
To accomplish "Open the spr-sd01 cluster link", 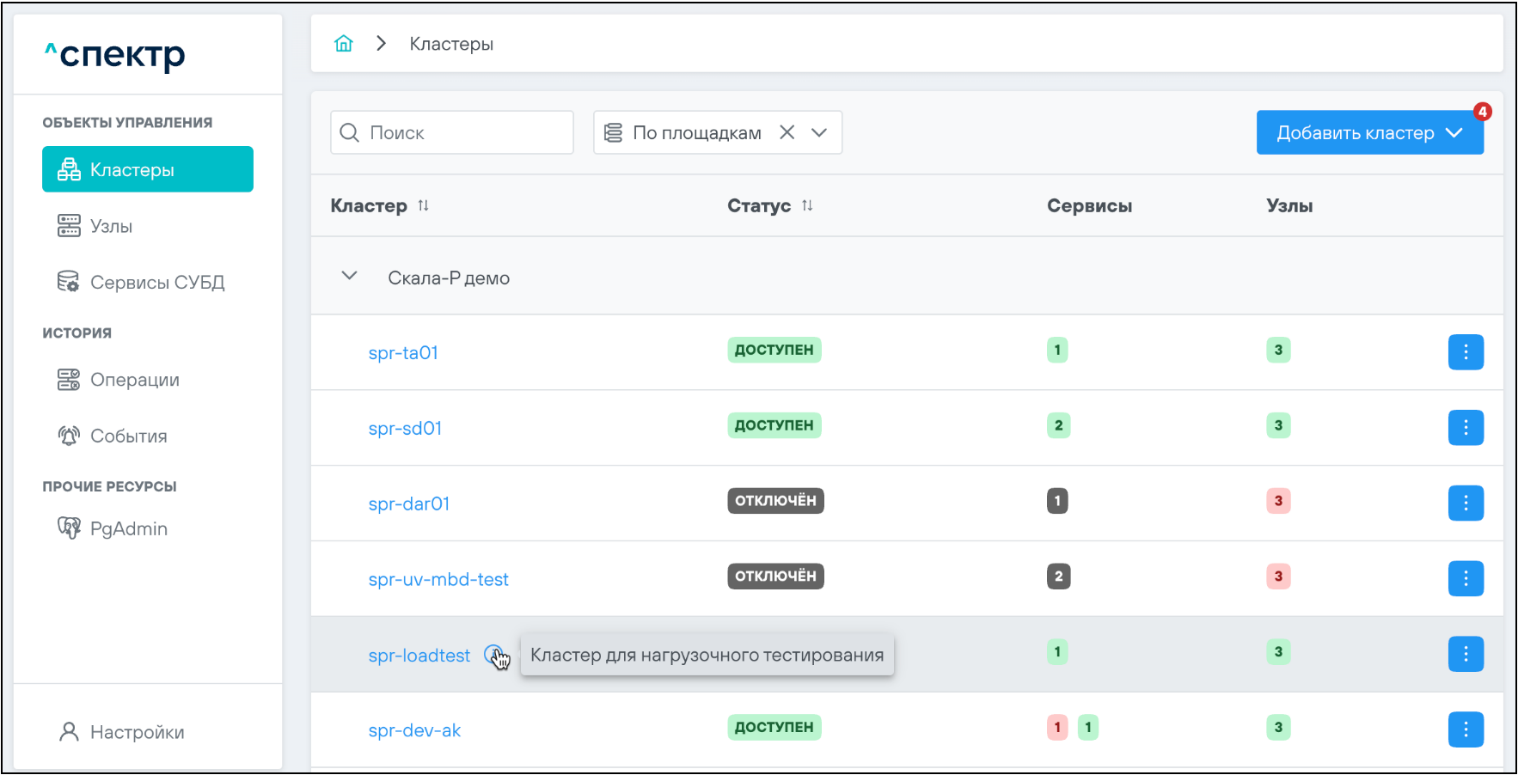I will coord(405,428).
